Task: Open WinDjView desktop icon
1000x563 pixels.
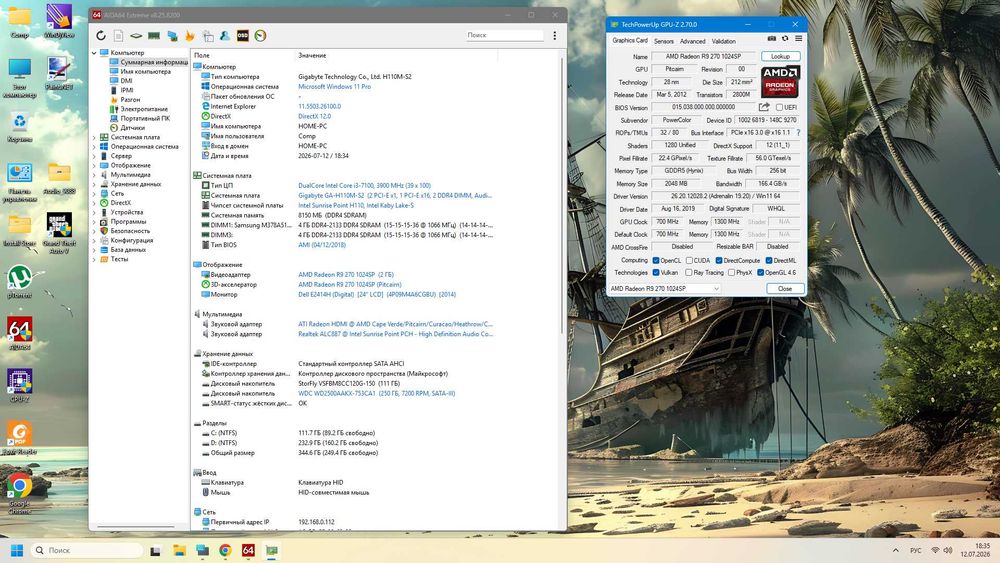Action: (59, 21)
